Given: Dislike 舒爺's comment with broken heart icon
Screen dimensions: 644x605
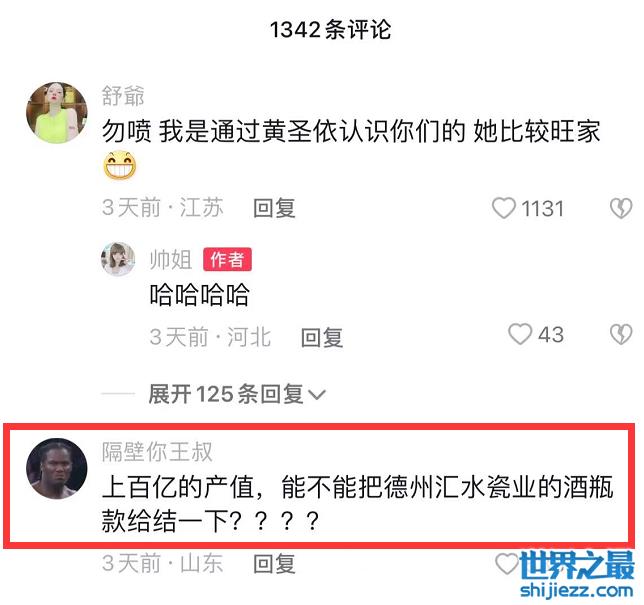Looking at the screenshot, I should tap(621, 208).
